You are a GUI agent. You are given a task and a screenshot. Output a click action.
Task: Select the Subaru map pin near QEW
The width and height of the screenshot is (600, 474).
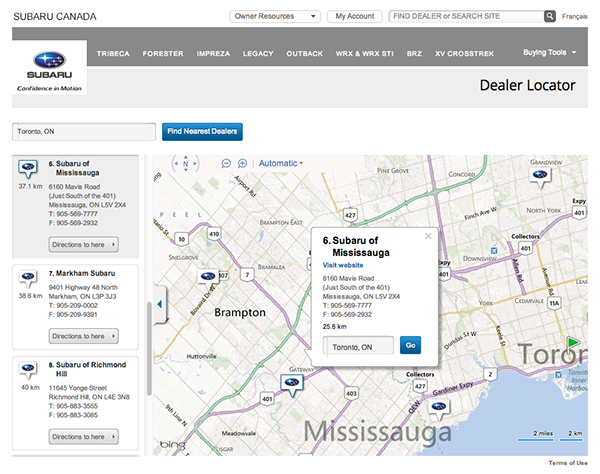[x=439, y=409]
